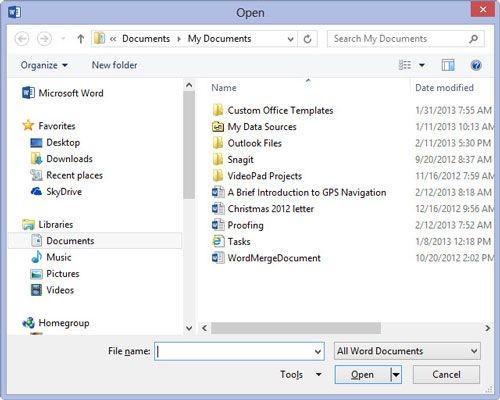
Task: Open the Tools menu
Action: (x=300, y=375)
